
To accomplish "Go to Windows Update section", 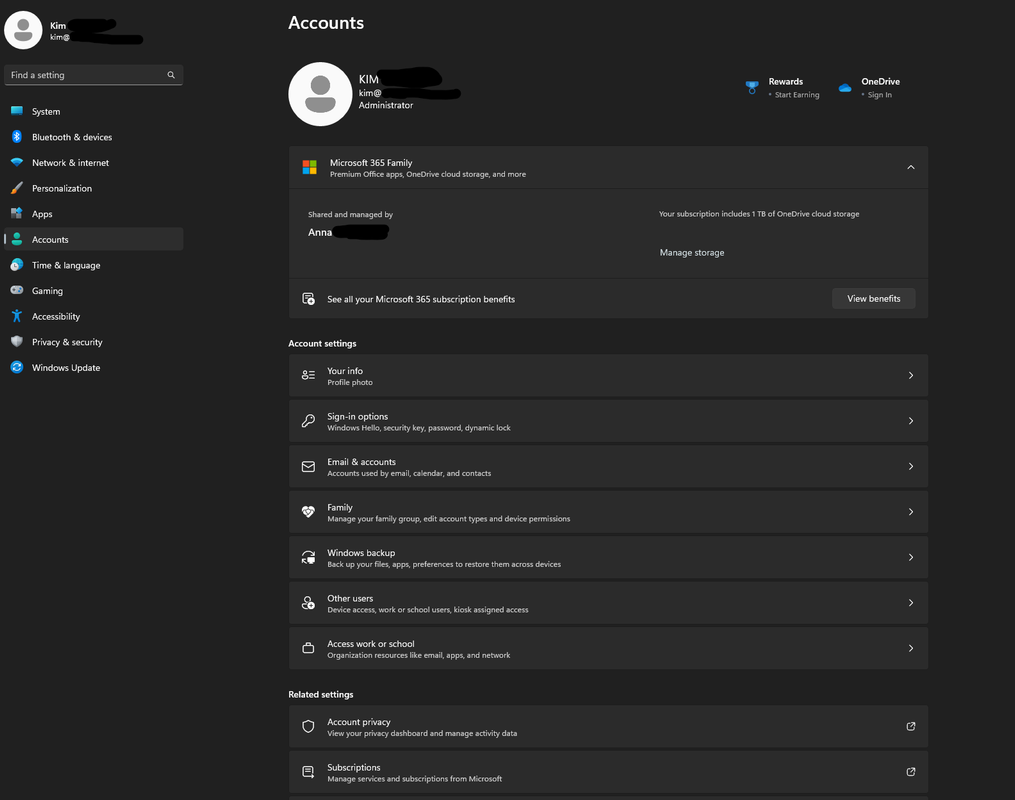I will click(94, 367).
